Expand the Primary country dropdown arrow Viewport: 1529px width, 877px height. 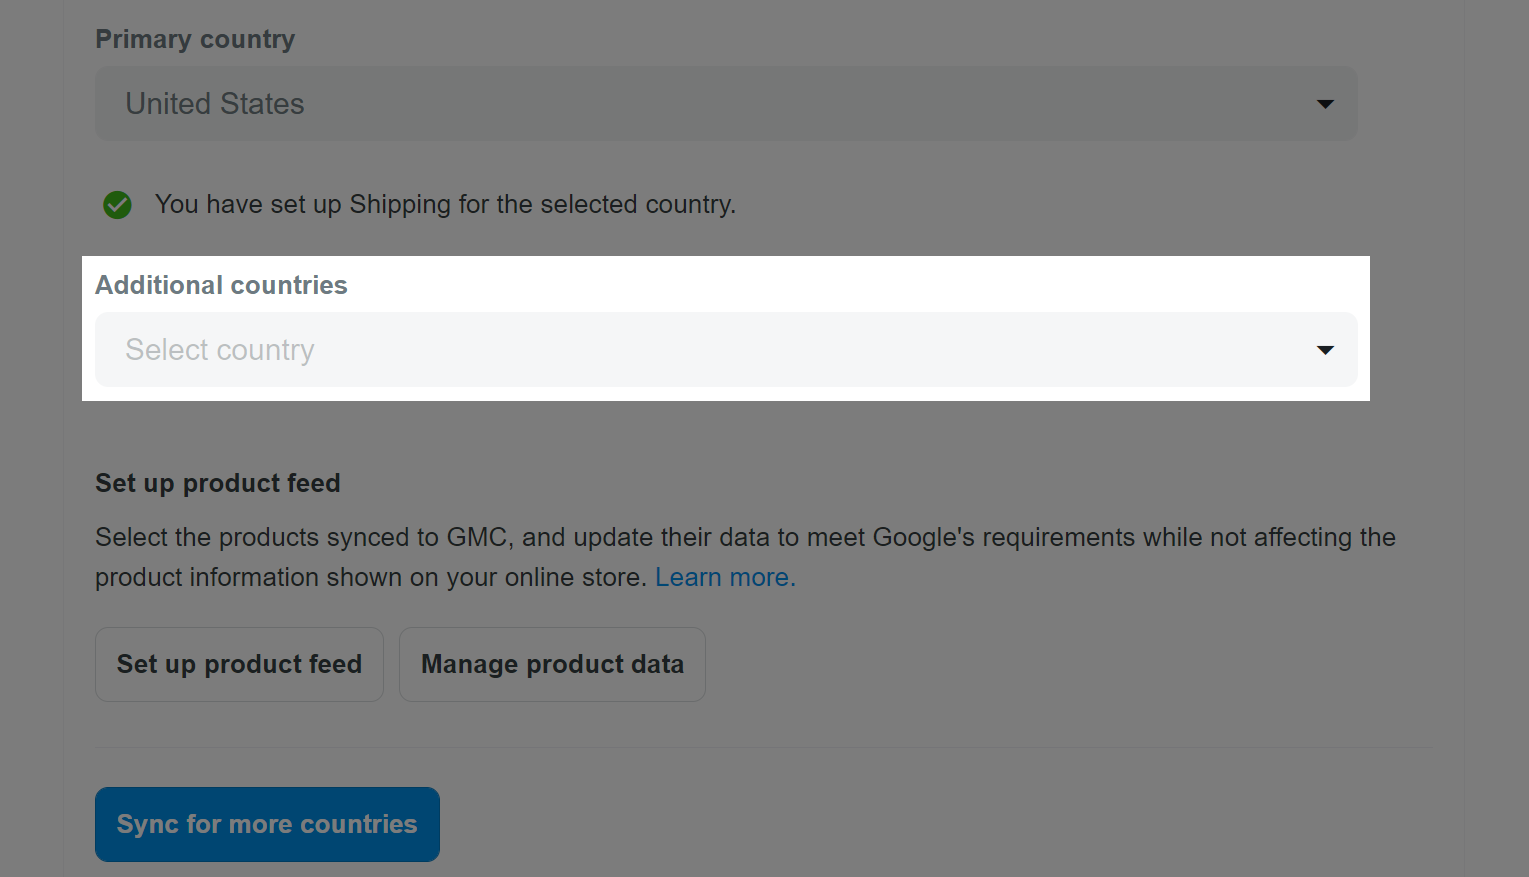[1325, 104]
